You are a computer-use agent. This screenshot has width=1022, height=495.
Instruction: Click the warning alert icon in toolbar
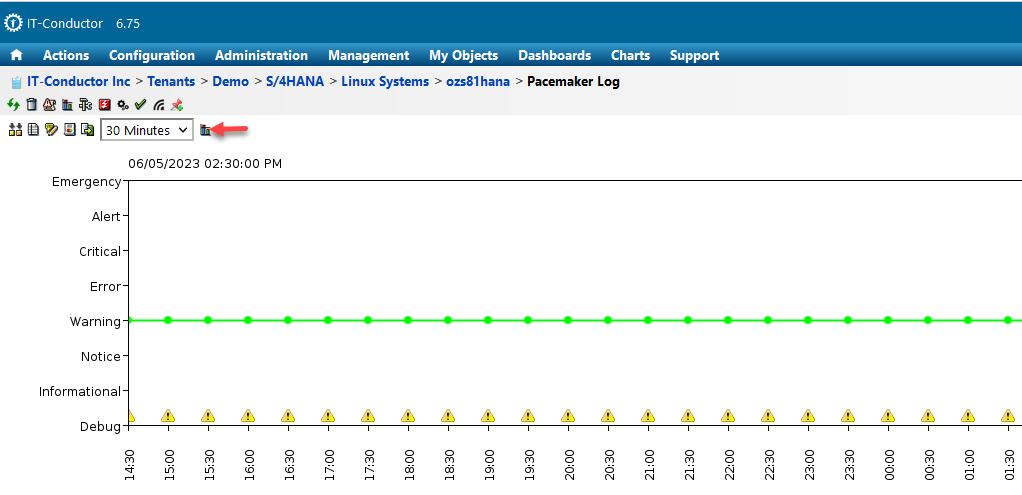click(49, 105)
